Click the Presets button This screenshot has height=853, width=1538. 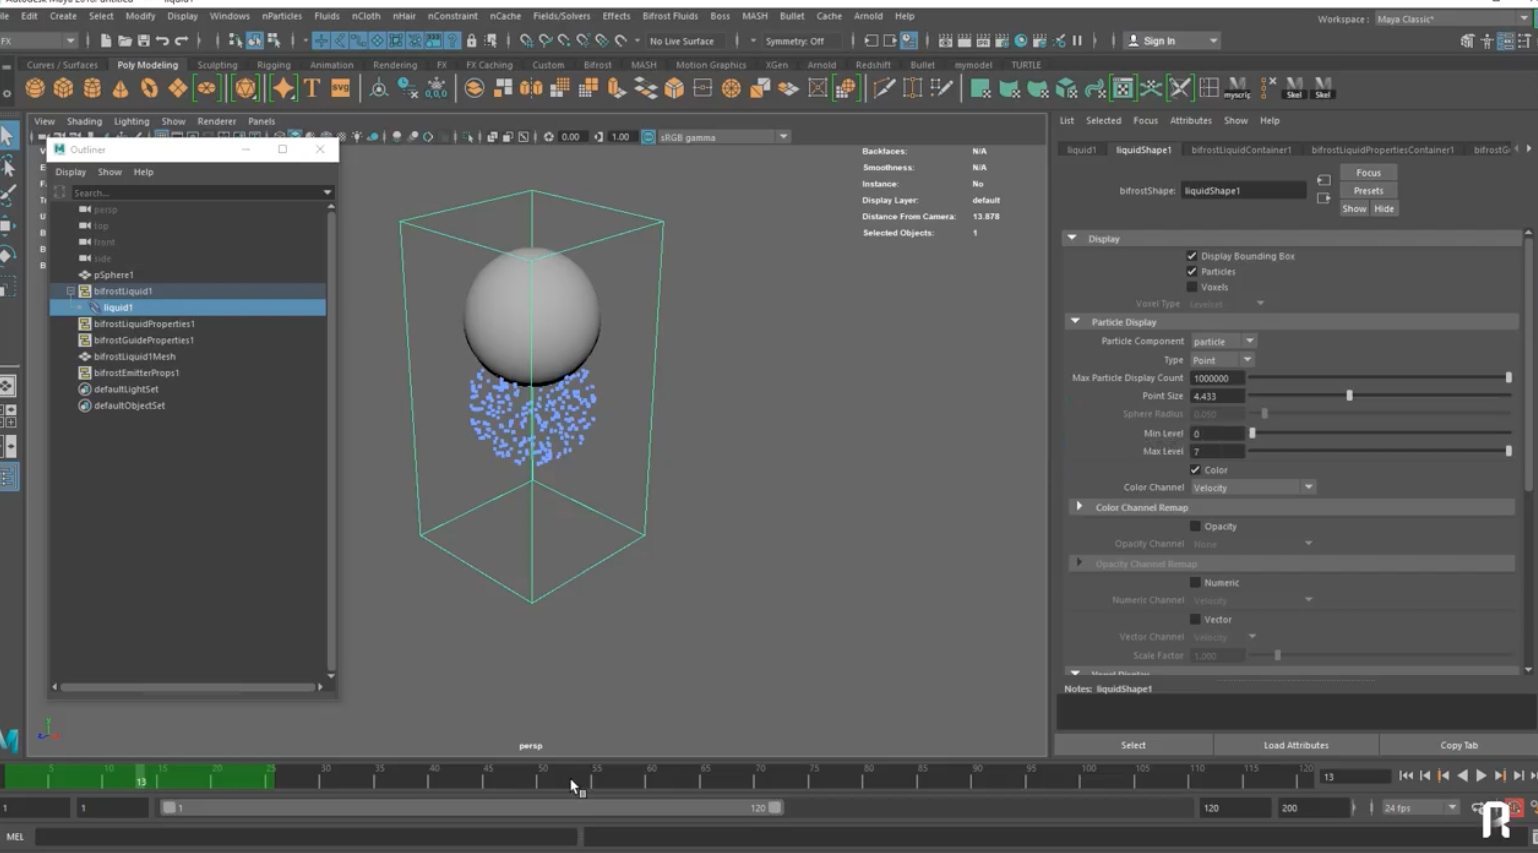tap(1368, 191)
